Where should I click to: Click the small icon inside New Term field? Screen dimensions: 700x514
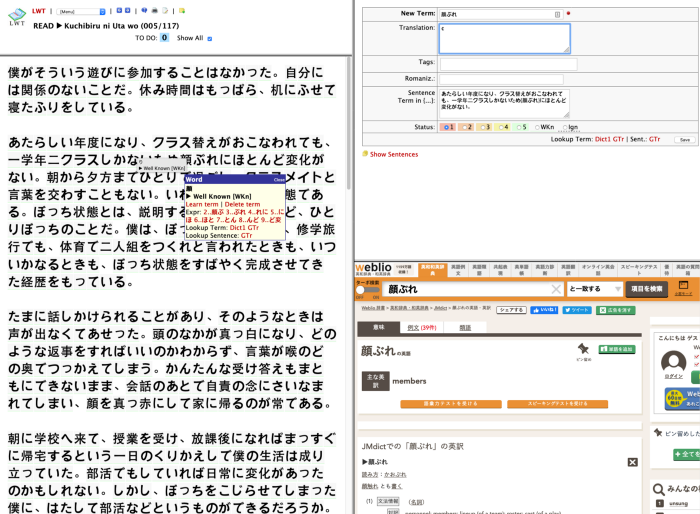557,14
